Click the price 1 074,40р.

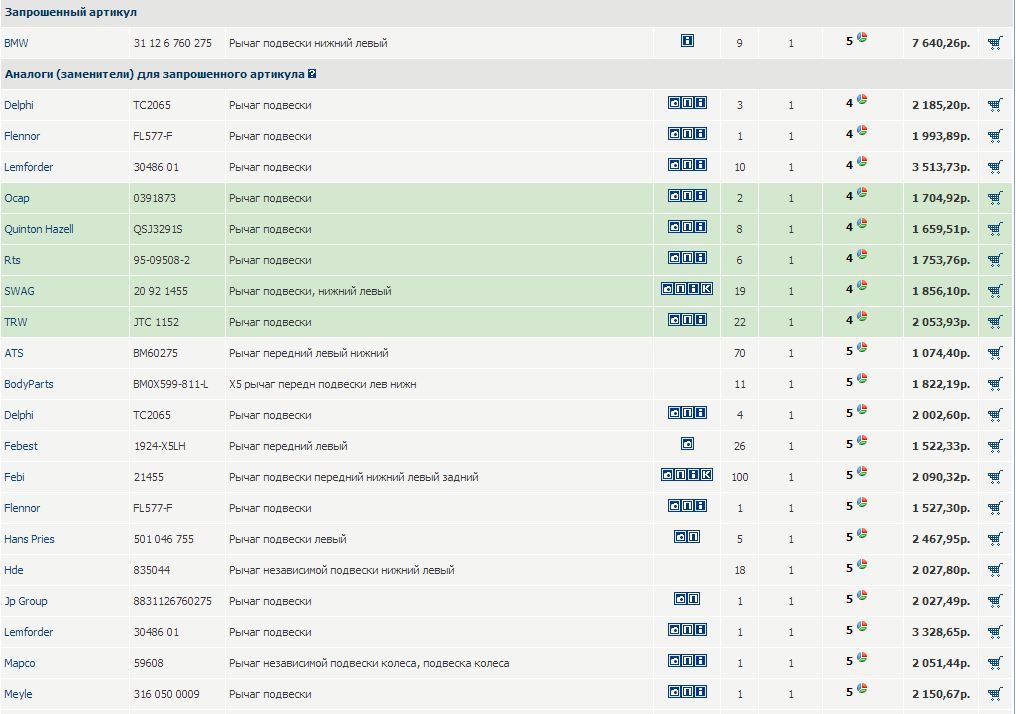(941, 353)
